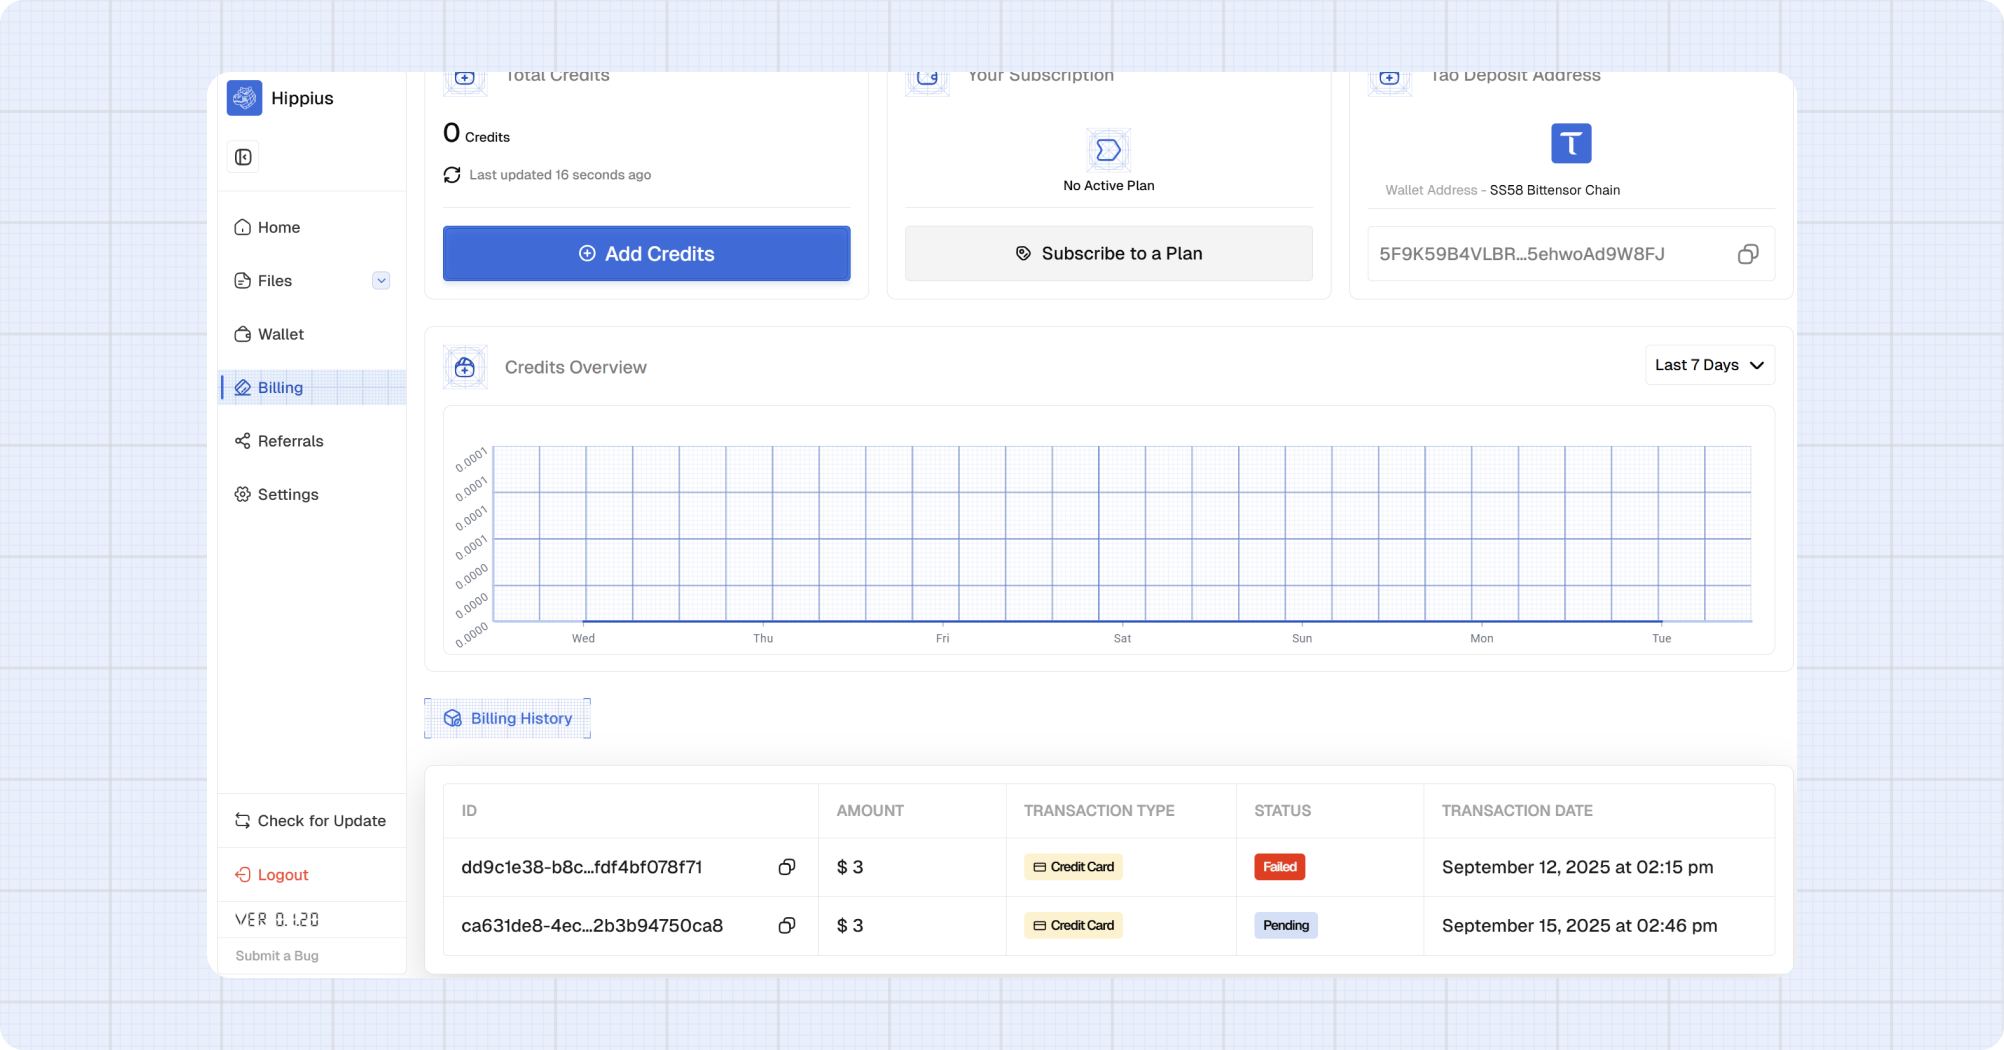
Task: Copy transaction ID dd9c1e38-b8c…fdf4bf078f71
Action: (x=787, y=867)
